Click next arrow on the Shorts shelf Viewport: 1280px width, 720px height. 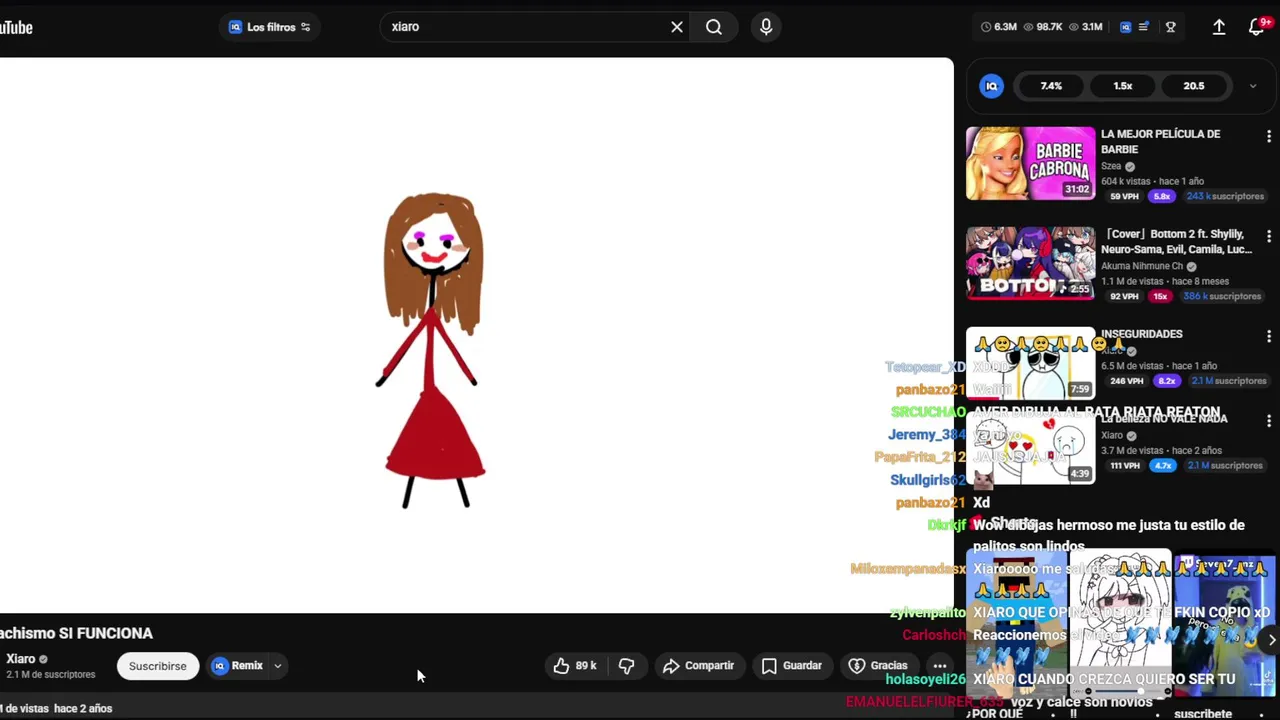[x=1271, y=640]
